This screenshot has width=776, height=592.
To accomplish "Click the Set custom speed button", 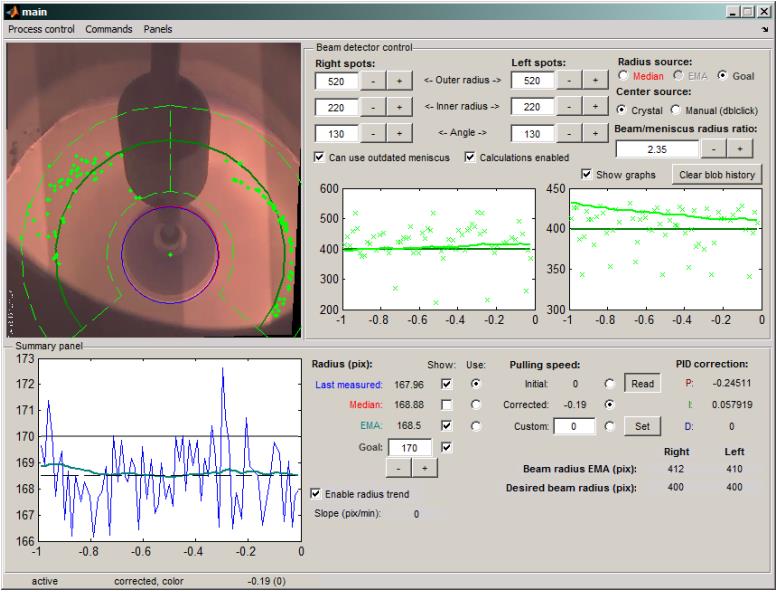I will 642,426.
